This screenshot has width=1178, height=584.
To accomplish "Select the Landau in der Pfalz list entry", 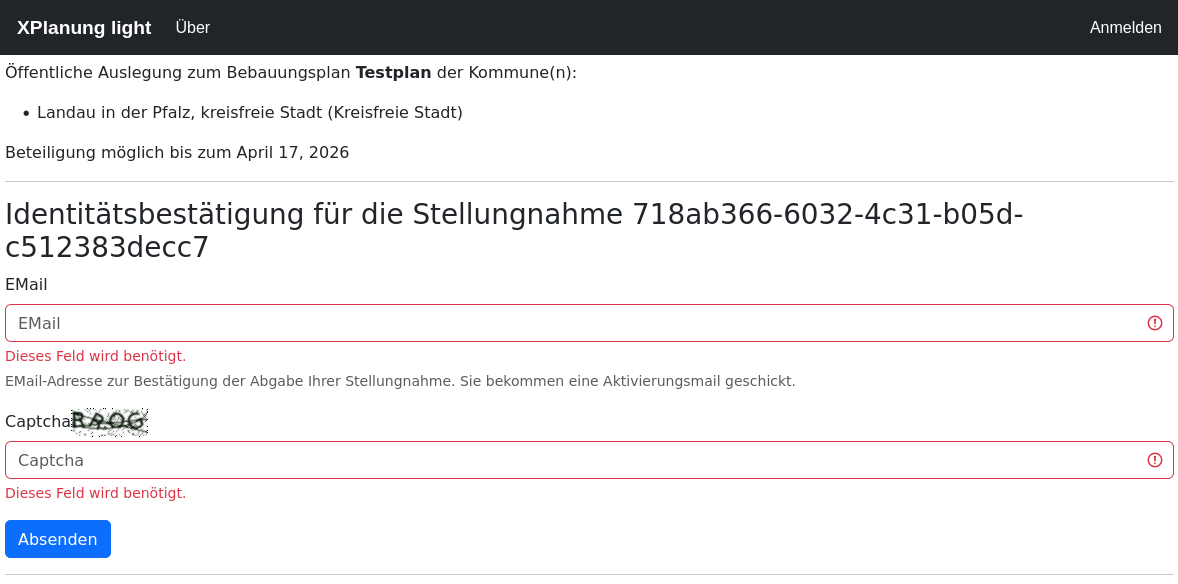I will click(248, 112).
